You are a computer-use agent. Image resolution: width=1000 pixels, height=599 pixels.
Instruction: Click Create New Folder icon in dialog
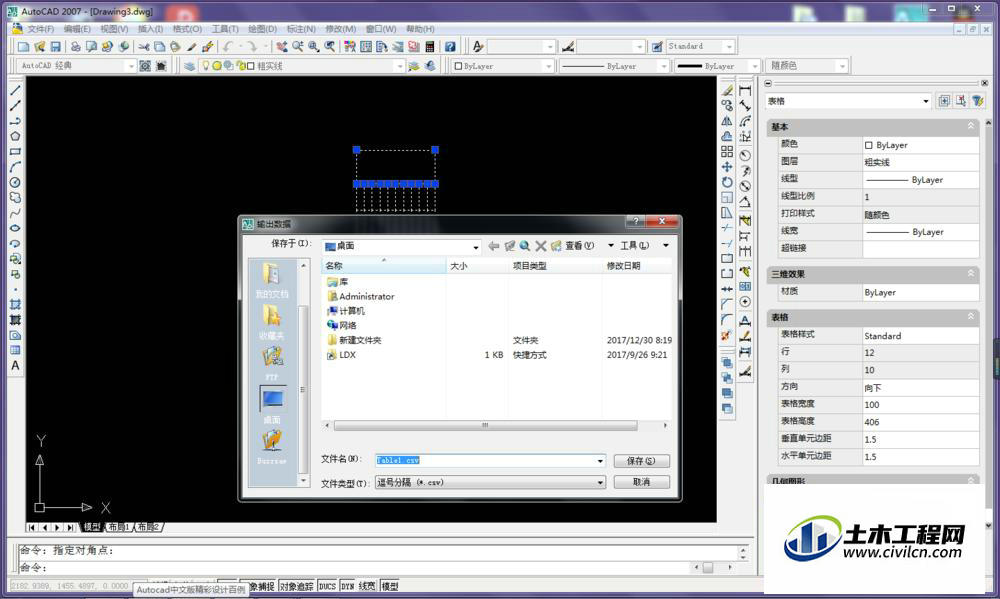pyautogui.click(x=556, y=246)
